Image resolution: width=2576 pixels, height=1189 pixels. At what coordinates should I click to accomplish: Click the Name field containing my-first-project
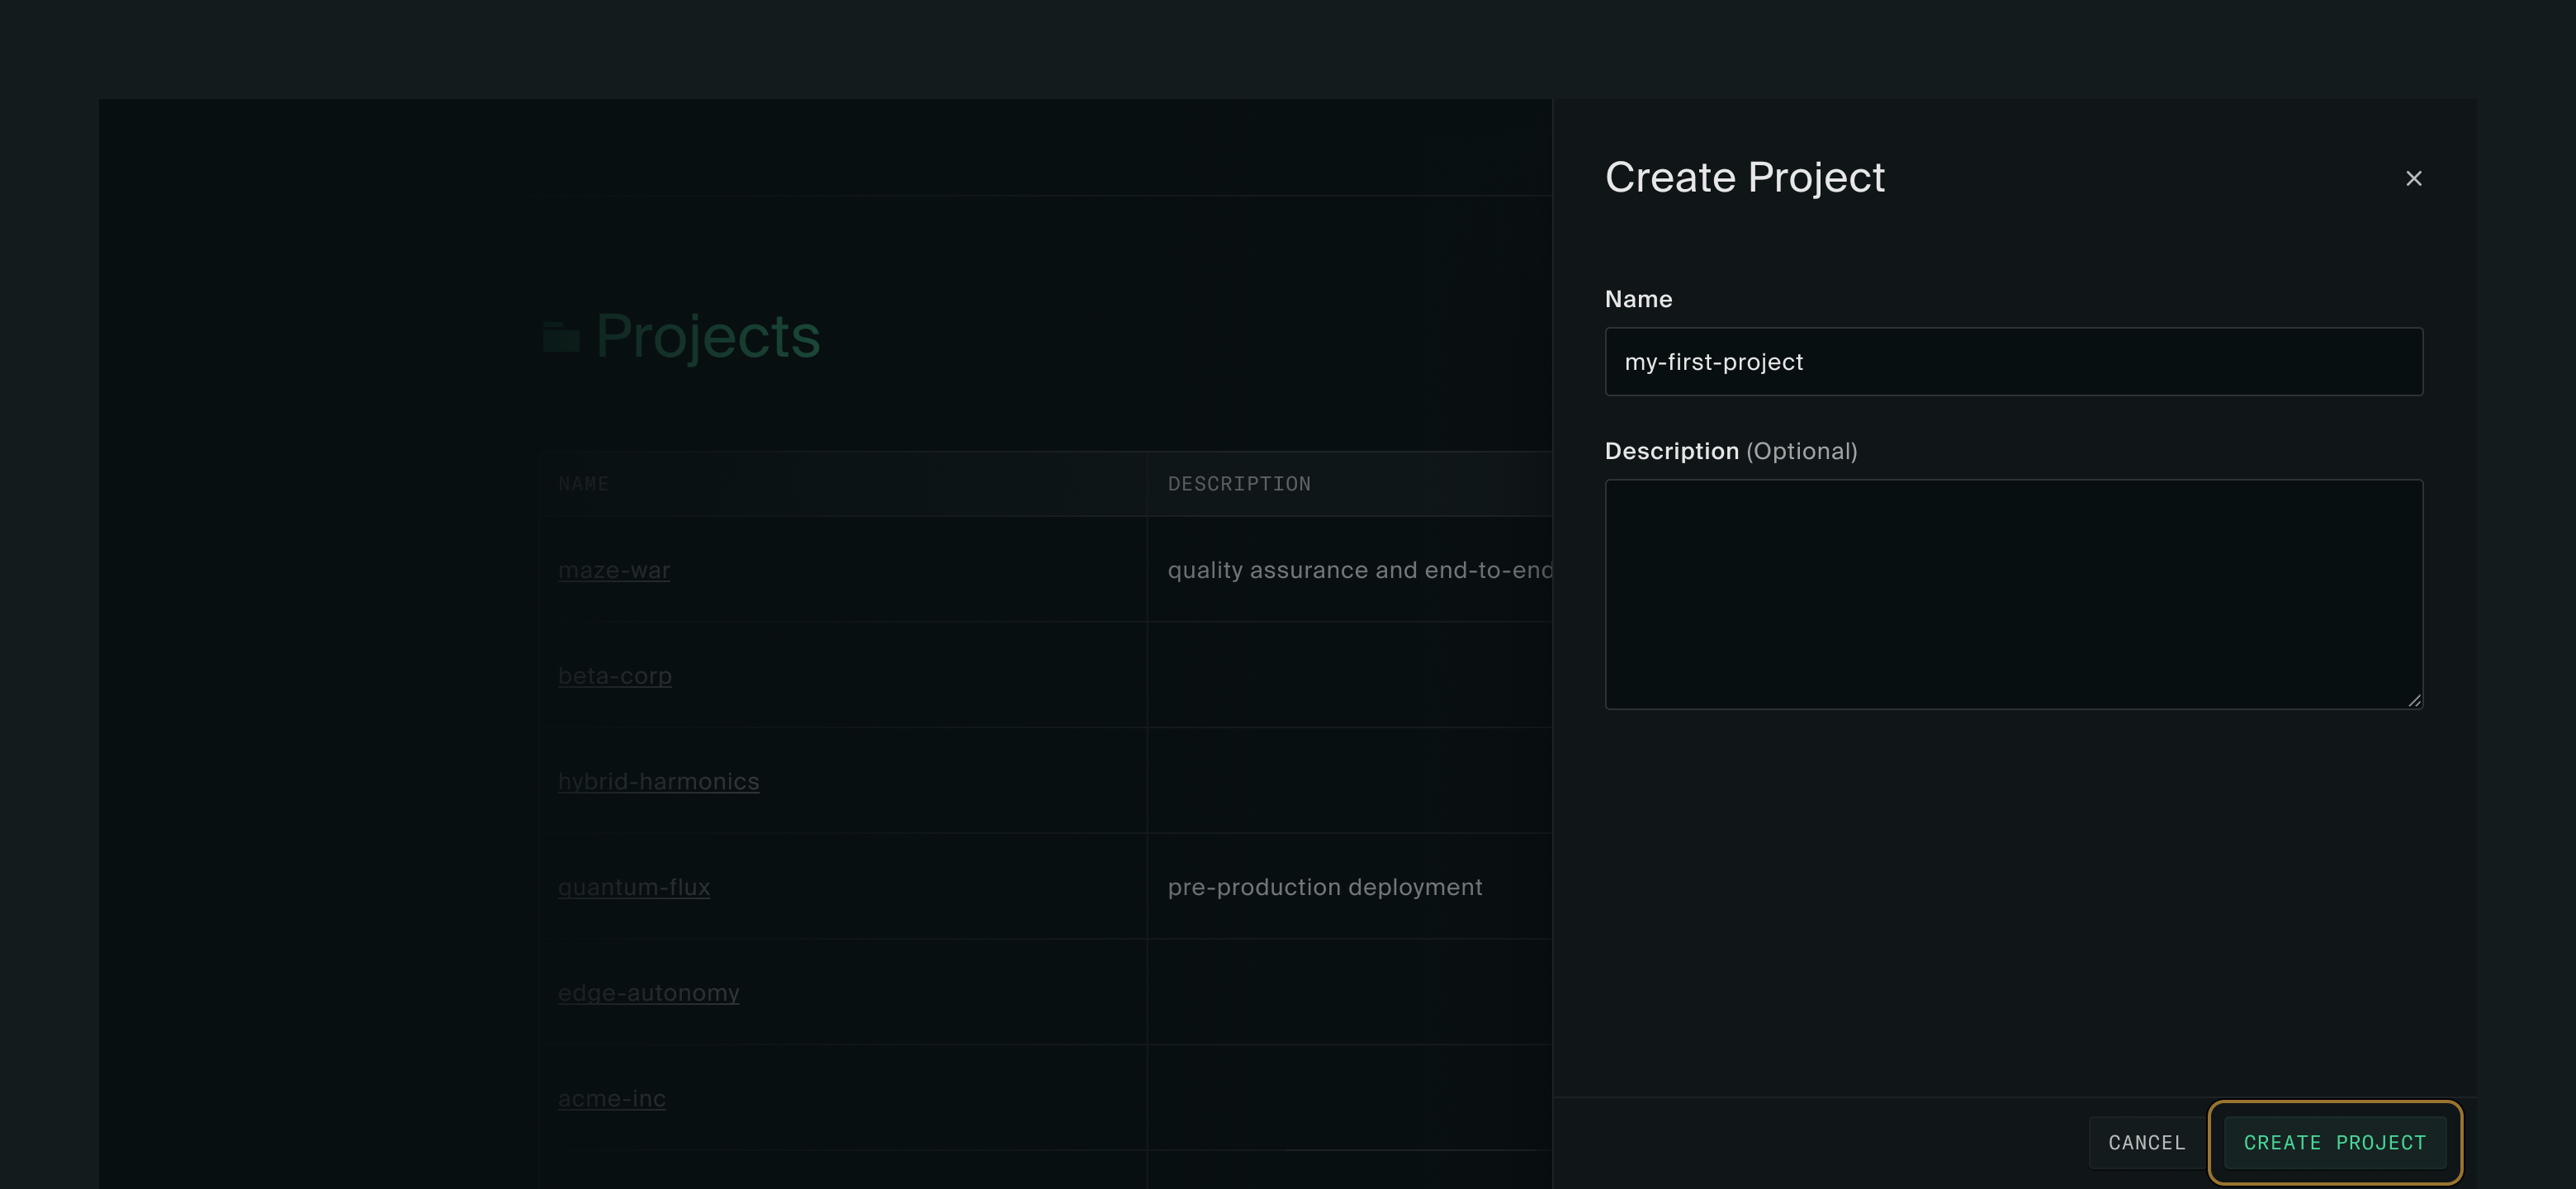[x=2012, y=362]
